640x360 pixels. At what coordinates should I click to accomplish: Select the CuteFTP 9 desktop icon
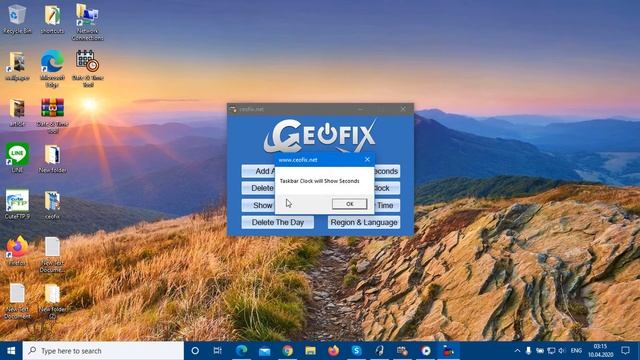[x=17, y=204]
